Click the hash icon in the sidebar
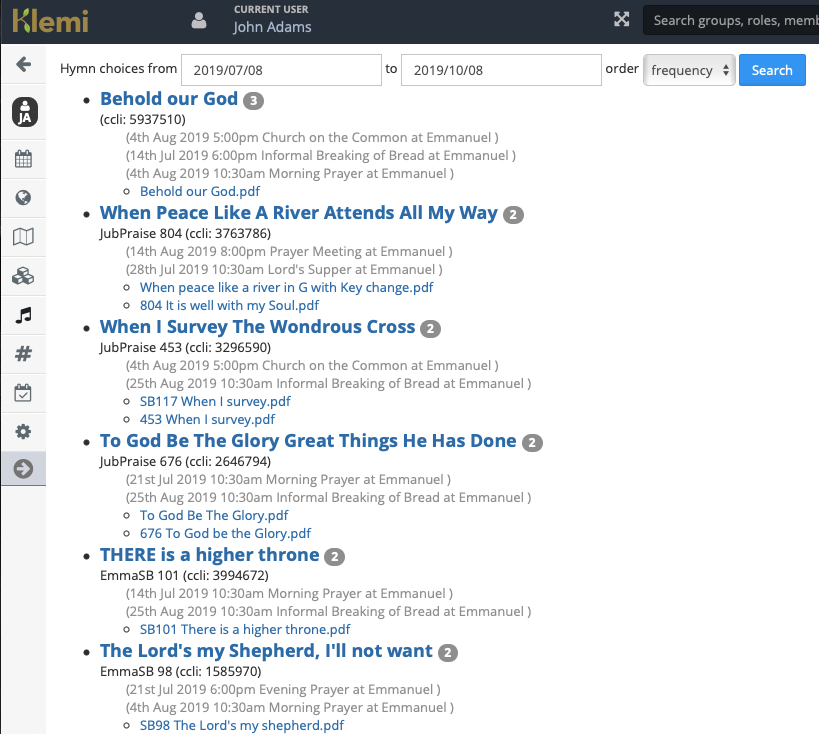 (23, 353)
